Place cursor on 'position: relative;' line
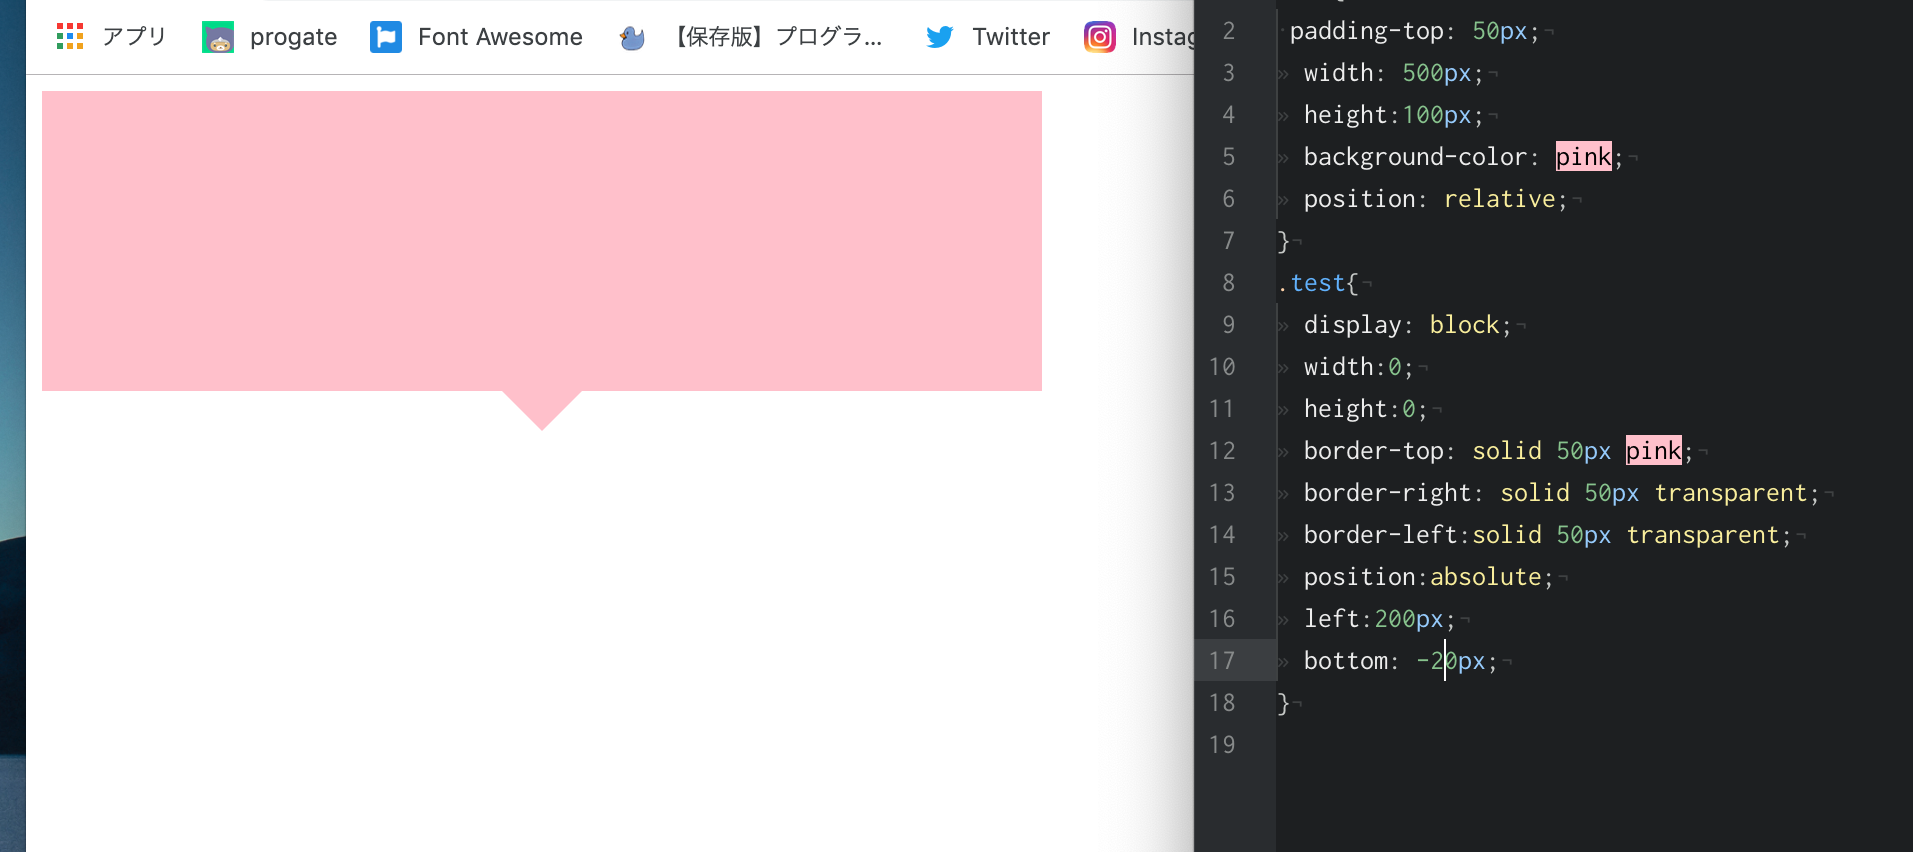This screenshot has height=852, width=1913. (1434, 199)
